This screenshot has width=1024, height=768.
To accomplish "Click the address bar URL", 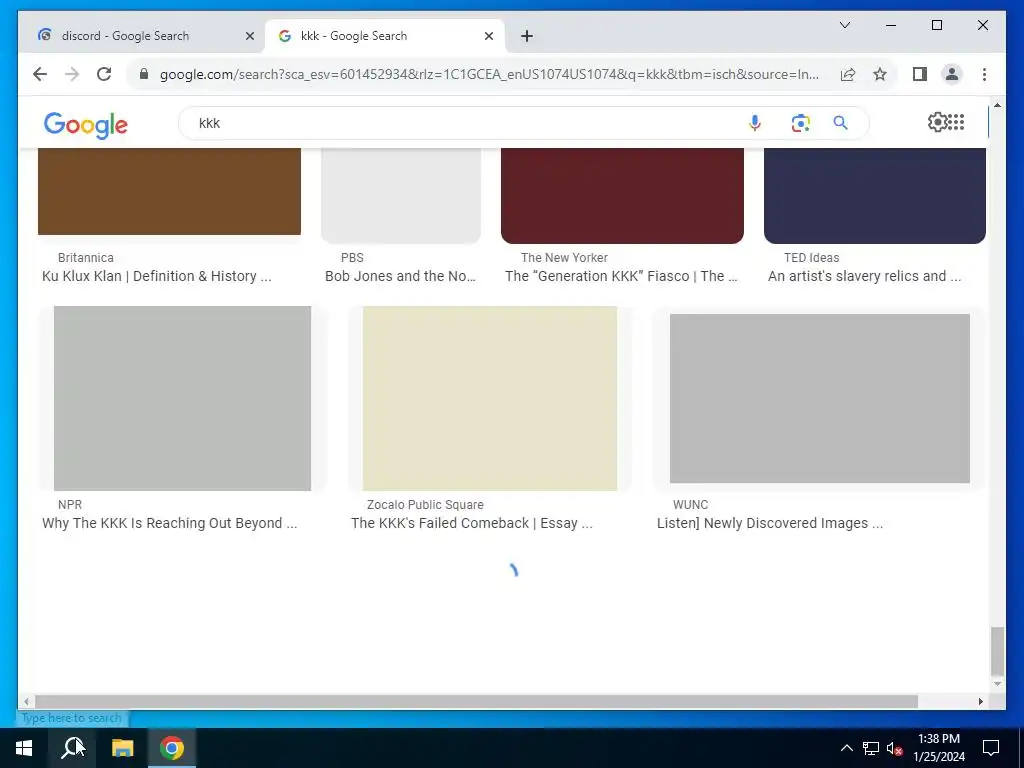I will [x=489, y=74].
